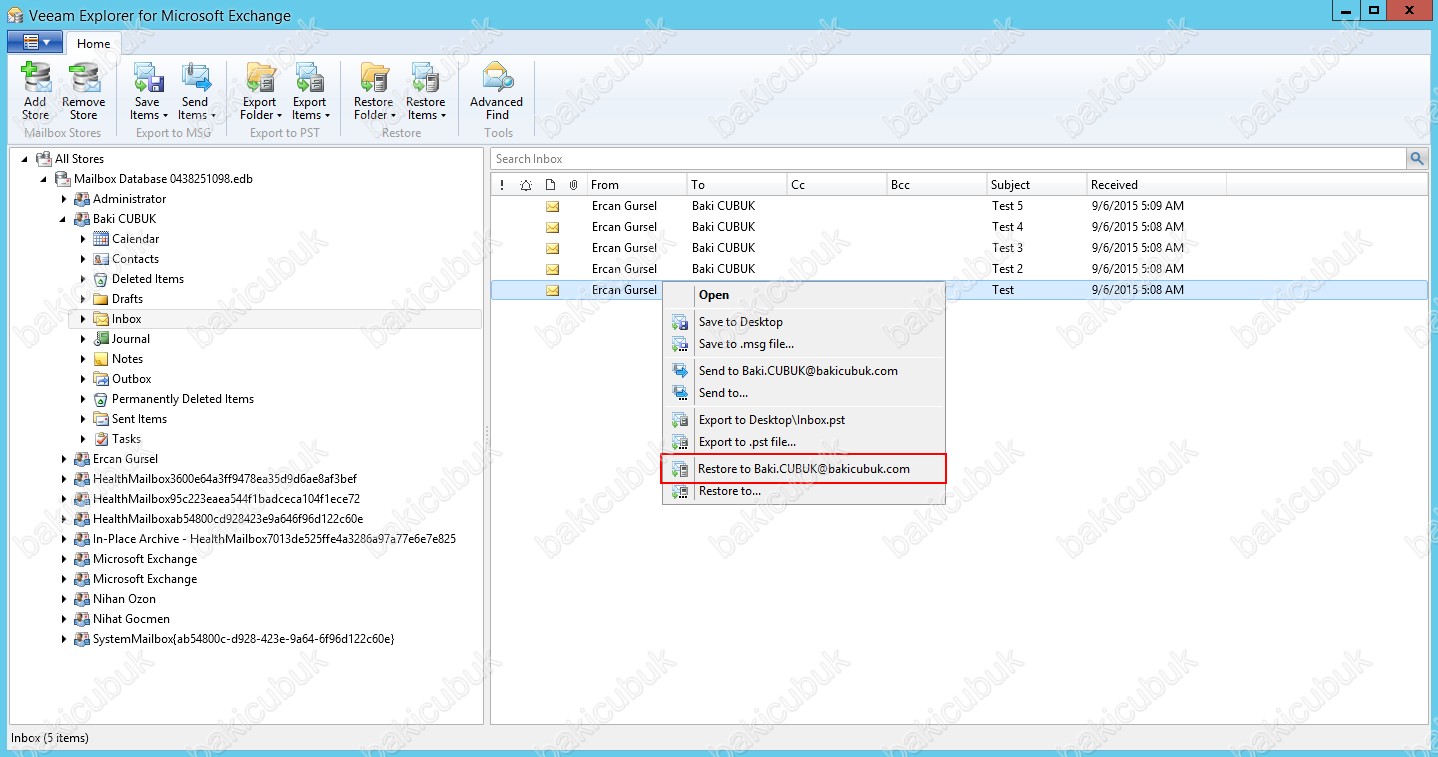Click the Outbox folder icon
This screenshot has height=757, width=1438.
coord(100,379)
